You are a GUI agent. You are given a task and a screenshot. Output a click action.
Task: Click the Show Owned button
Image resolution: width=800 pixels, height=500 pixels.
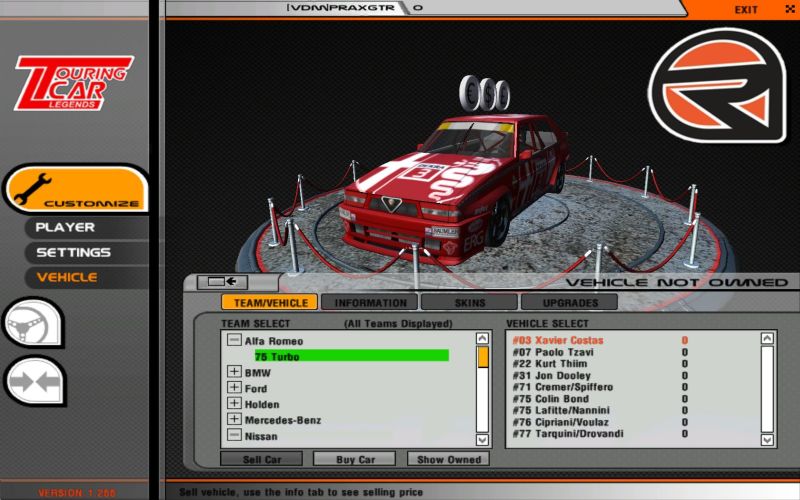448,459
